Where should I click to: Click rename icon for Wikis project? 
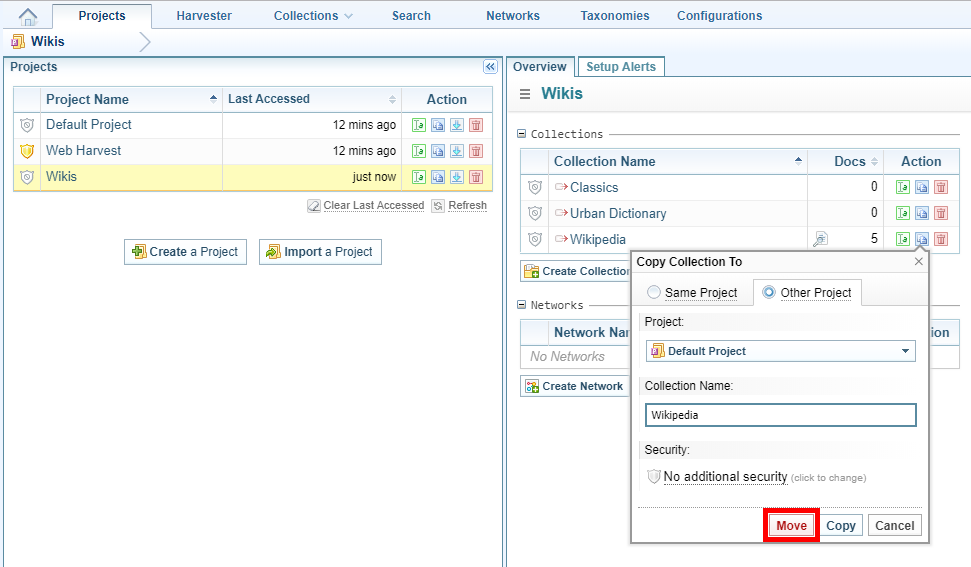[x=419, y=177]
